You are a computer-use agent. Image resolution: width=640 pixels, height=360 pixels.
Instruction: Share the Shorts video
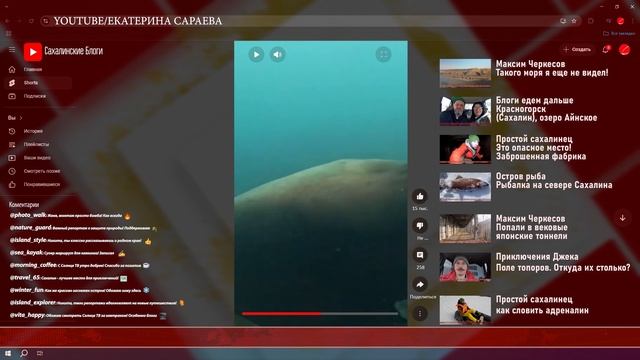pyautogui.click(x=420, y=284)
